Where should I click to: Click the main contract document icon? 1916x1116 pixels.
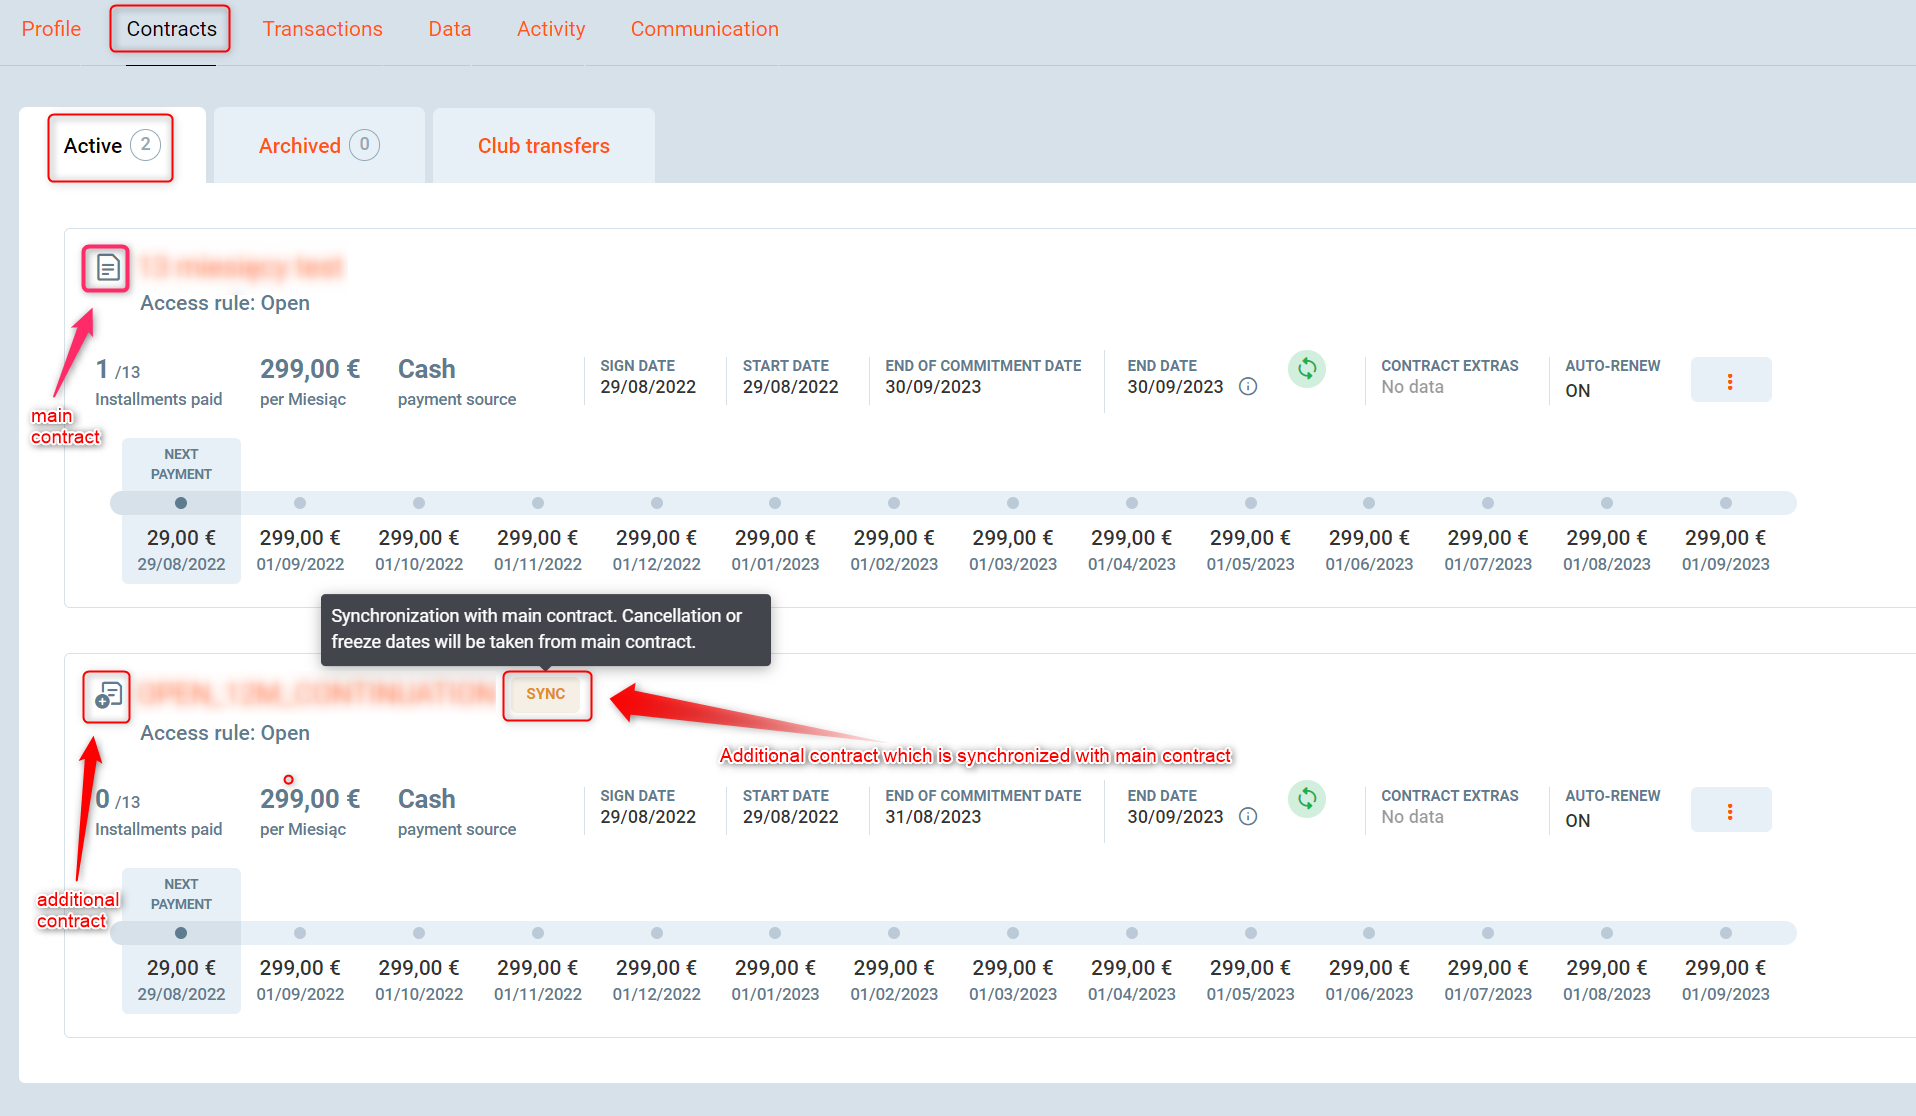pos(107,268)
